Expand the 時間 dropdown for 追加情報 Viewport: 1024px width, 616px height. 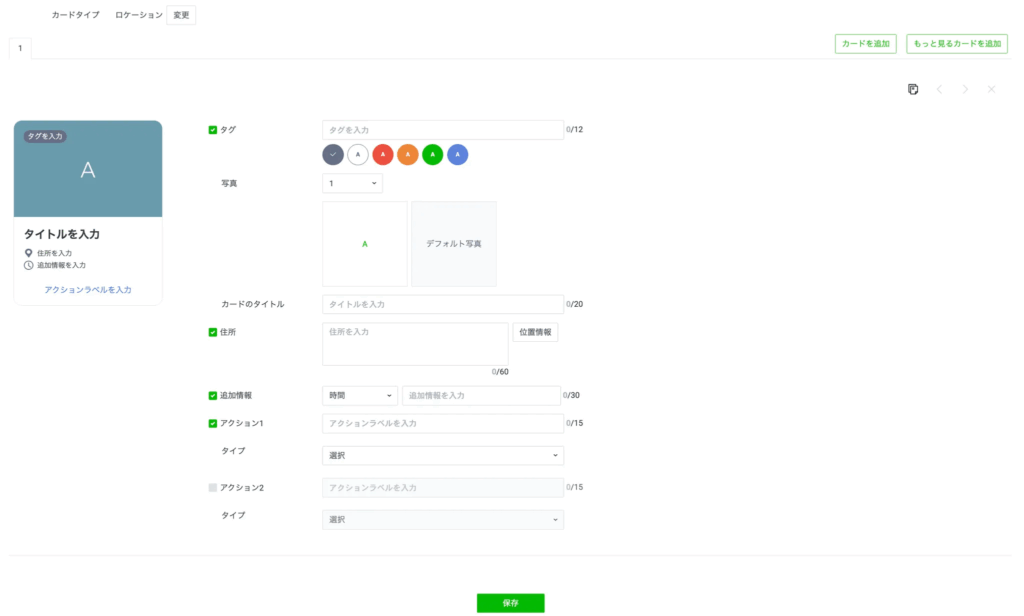pyautogui.click(x=360, y=396)
